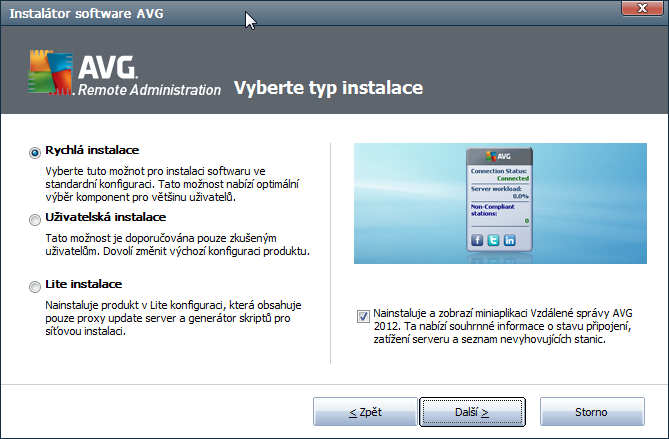Cancel installation via Storno button
Image resolution: width=669 pixels, height=439 pixels.
tap(592, 412)
